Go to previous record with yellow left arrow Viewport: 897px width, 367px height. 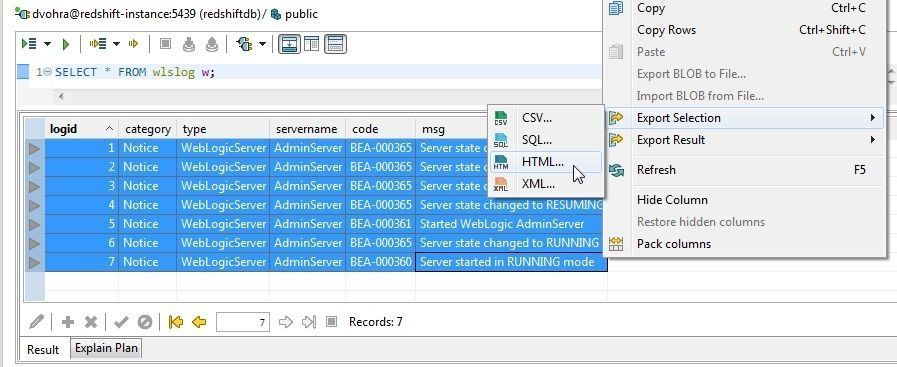pos(199,322)
